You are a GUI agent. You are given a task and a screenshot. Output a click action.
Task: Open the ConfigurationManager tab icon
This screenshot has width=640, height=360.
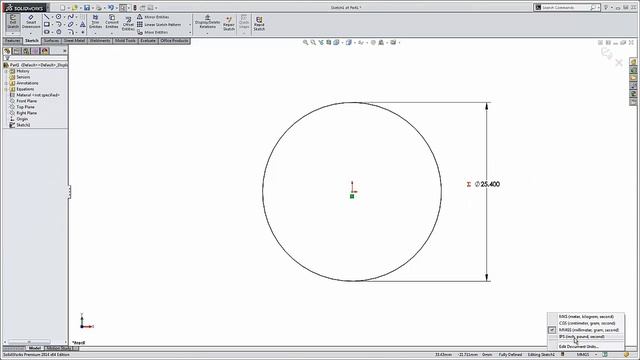click(26, 51)
